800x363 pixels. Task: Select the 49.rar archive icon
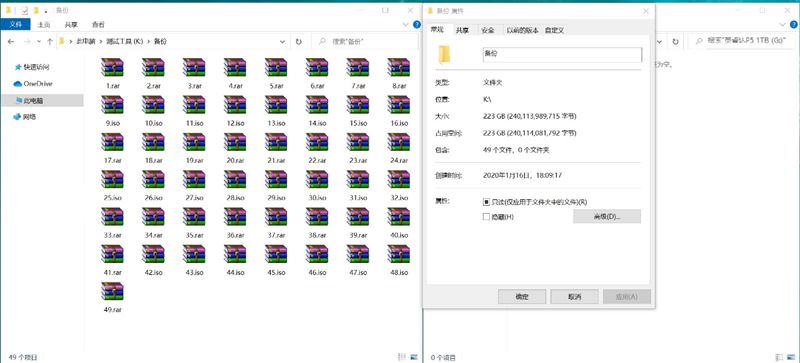click(112, 291)
